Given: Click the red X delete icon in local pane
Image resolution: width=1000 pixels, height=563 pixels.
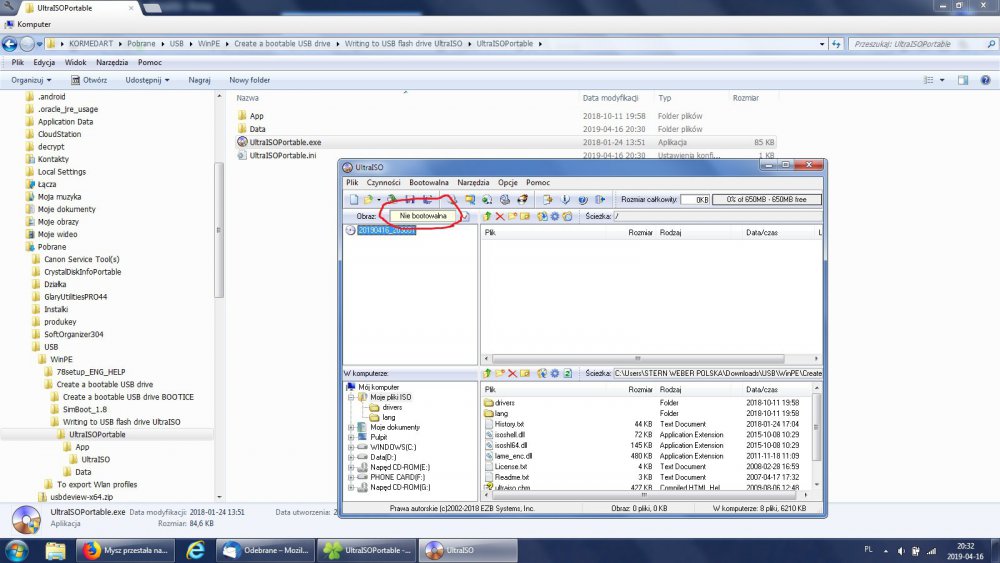Looking at the screenshot, I should [512, 373].
